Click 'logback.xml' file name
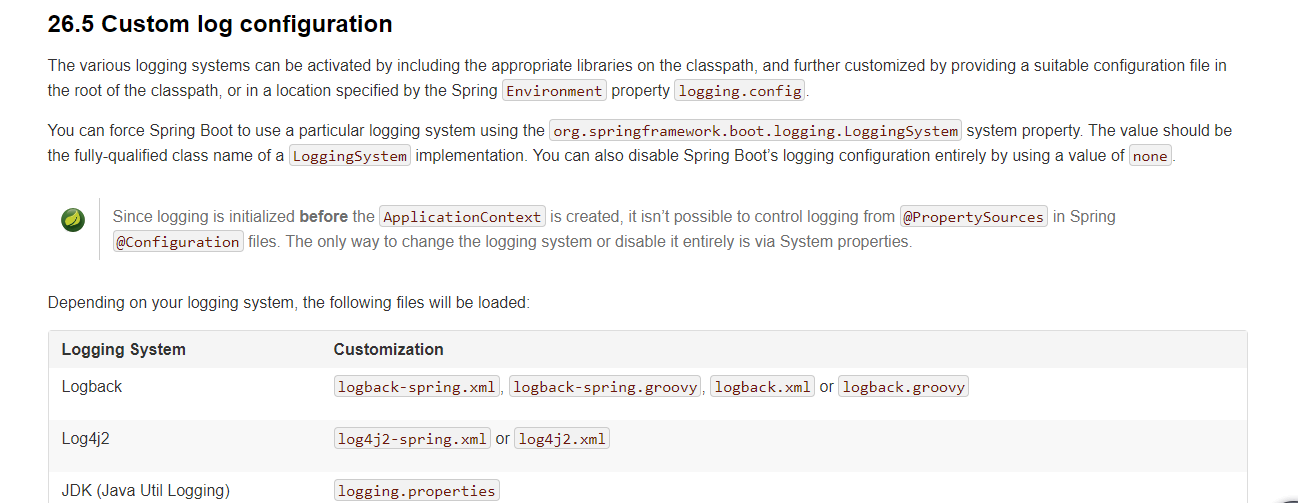 [x=763, y=387]
